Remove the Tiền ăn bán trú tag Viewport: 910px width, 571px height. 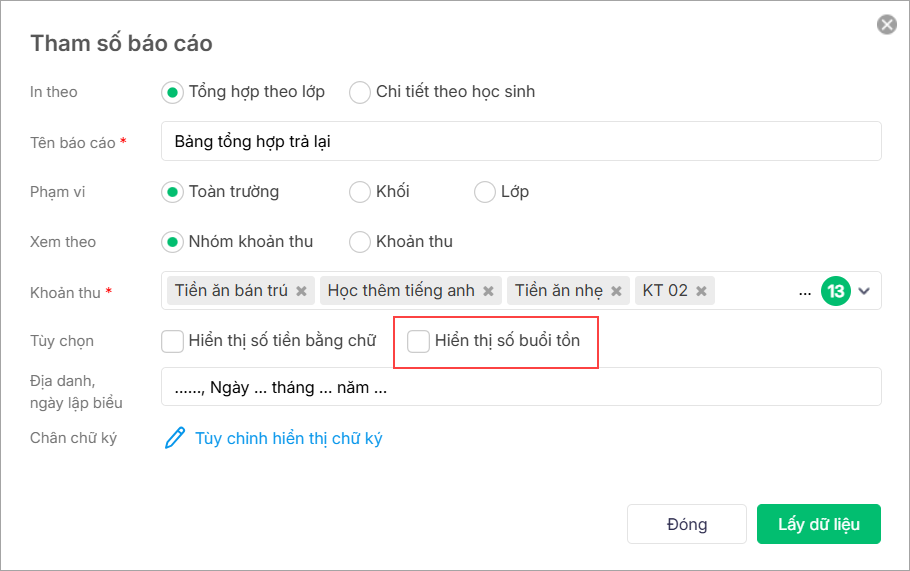pyautogui.click(x=301, y=291)
